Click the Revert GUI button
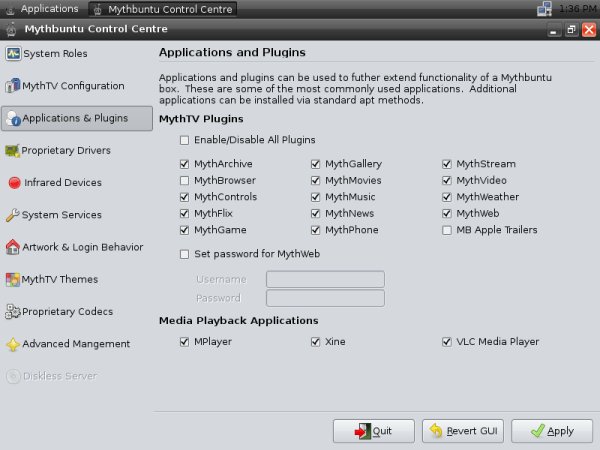 point(463,431)
